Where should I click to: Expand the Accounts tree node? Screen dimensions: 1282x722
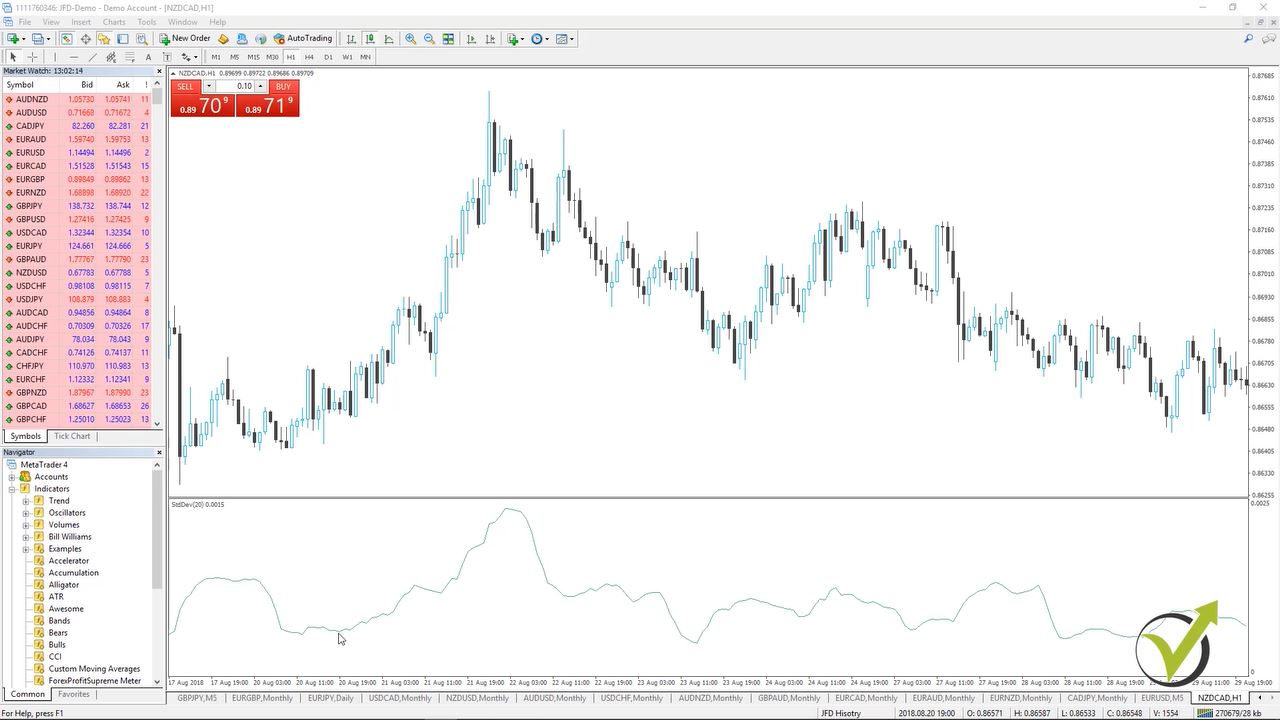pyautogui.click(x=13, y=477)
